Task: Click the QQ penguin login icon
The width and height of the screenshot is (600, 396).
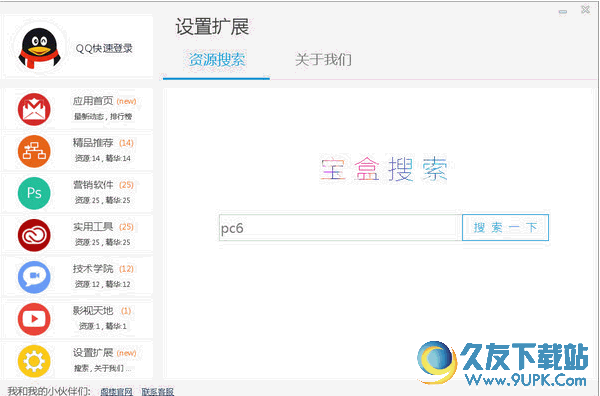Action: click(39, 49)
